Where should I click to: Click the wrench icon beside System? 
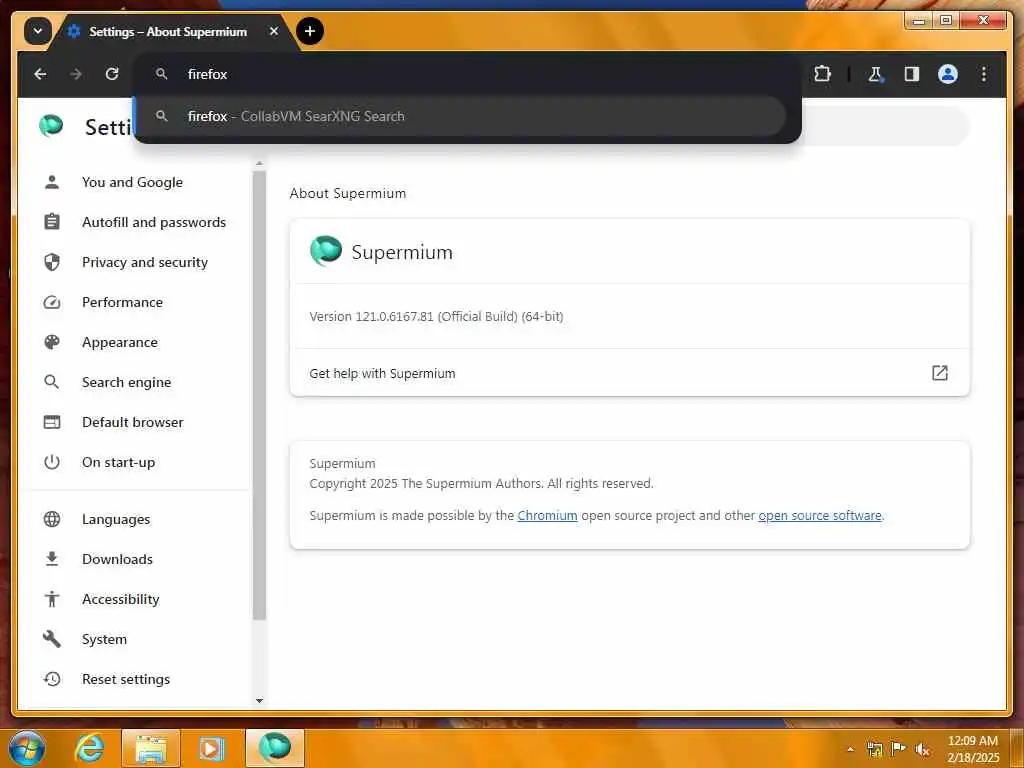click(52, 639)
